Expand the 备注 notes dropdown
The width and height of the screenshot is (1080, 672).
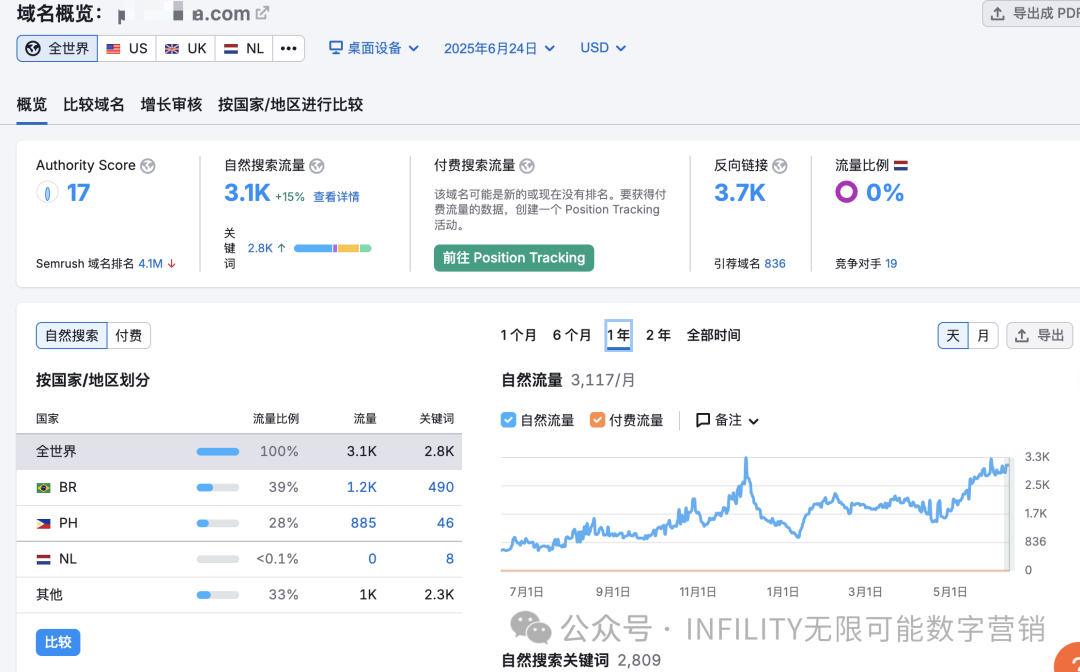(x=727, y=420)
